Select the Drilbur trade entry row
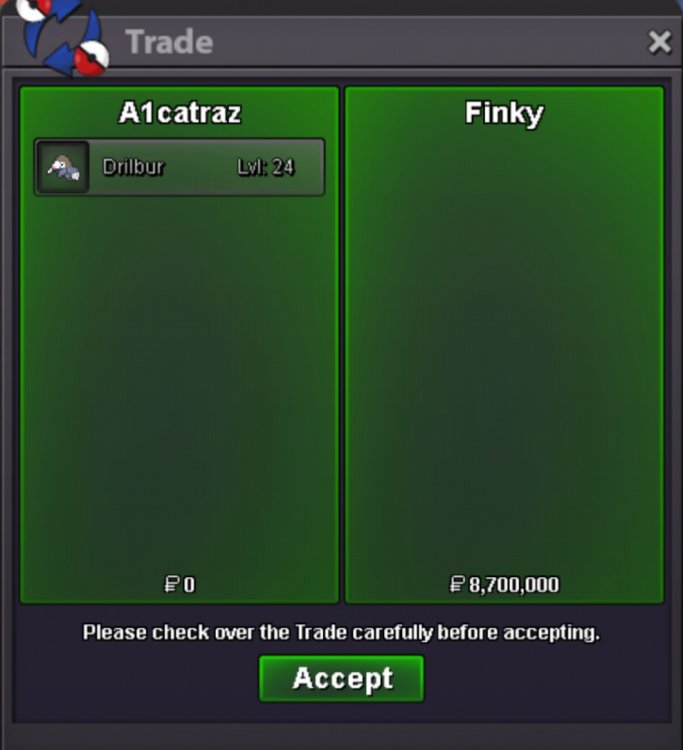This screenshot has height=750, width=683. pos(179,167)
